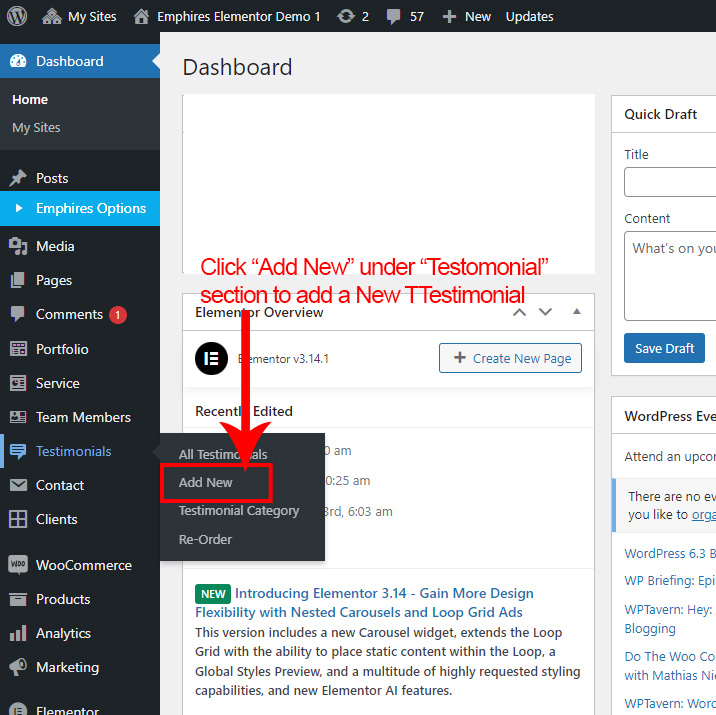716x715 pixels.
Task: Open Testimonial Category submenu item
Action: click(239, 510)
